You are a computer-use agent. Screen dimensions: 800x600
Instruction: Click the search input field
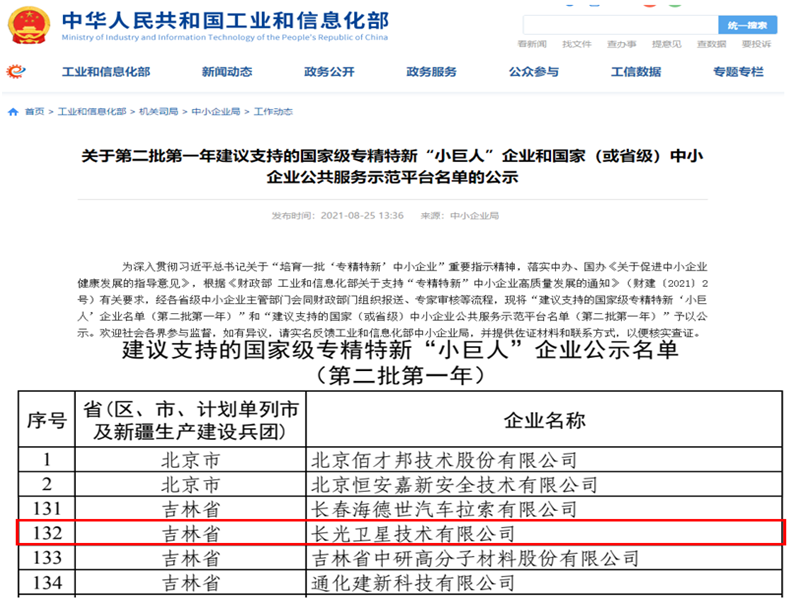click(618, 25)
